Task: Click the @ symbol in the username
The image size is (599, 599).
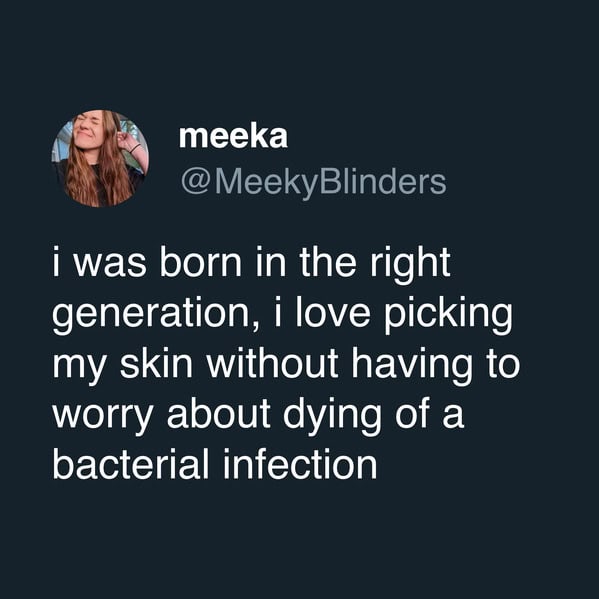Action: point(198,183)
